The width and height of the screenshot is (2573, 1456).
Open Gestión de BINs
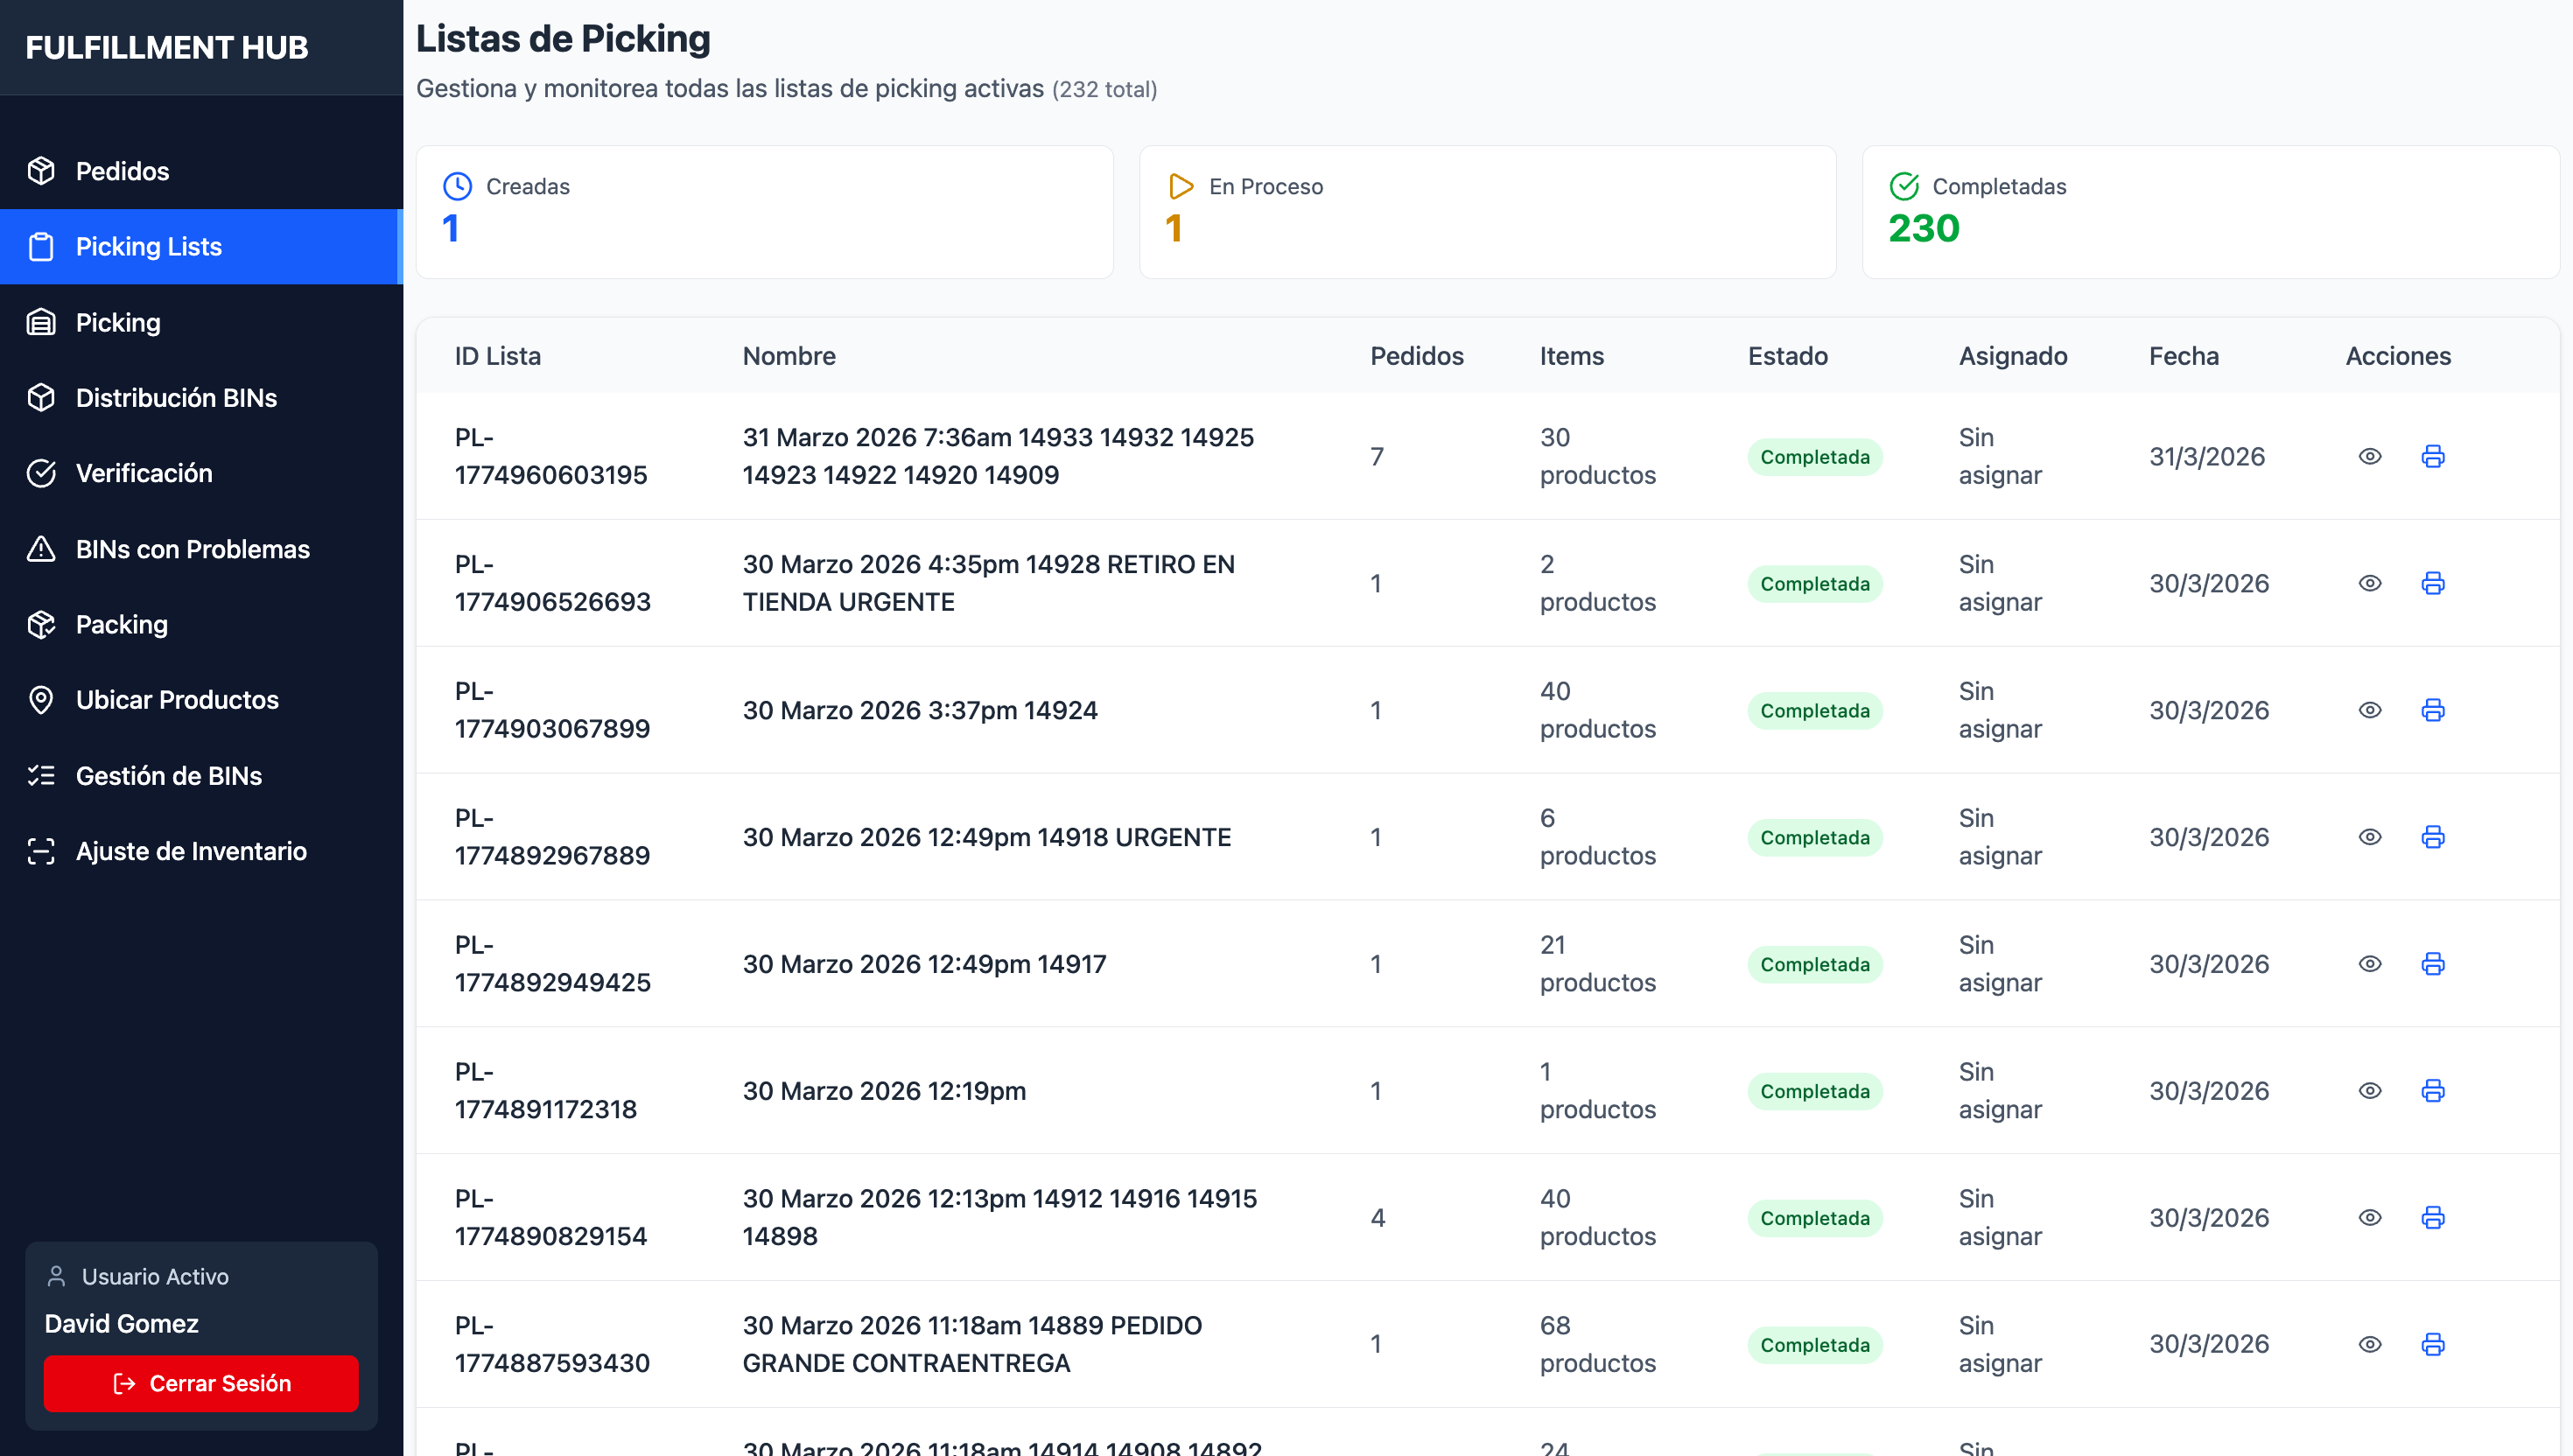pos(200,776)
